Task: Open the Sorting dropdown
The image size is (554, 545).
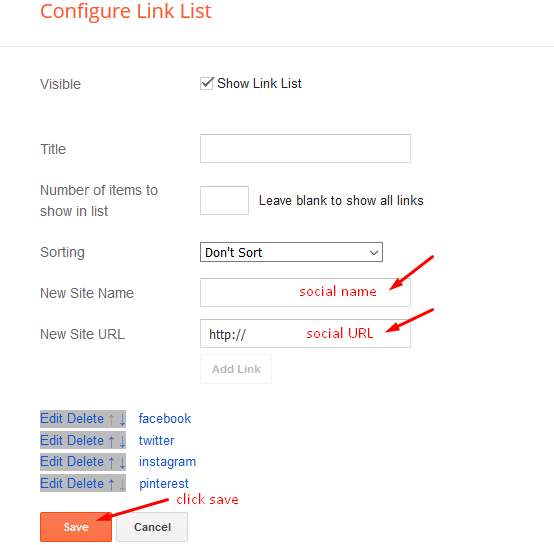Action: tap(291, 252)
